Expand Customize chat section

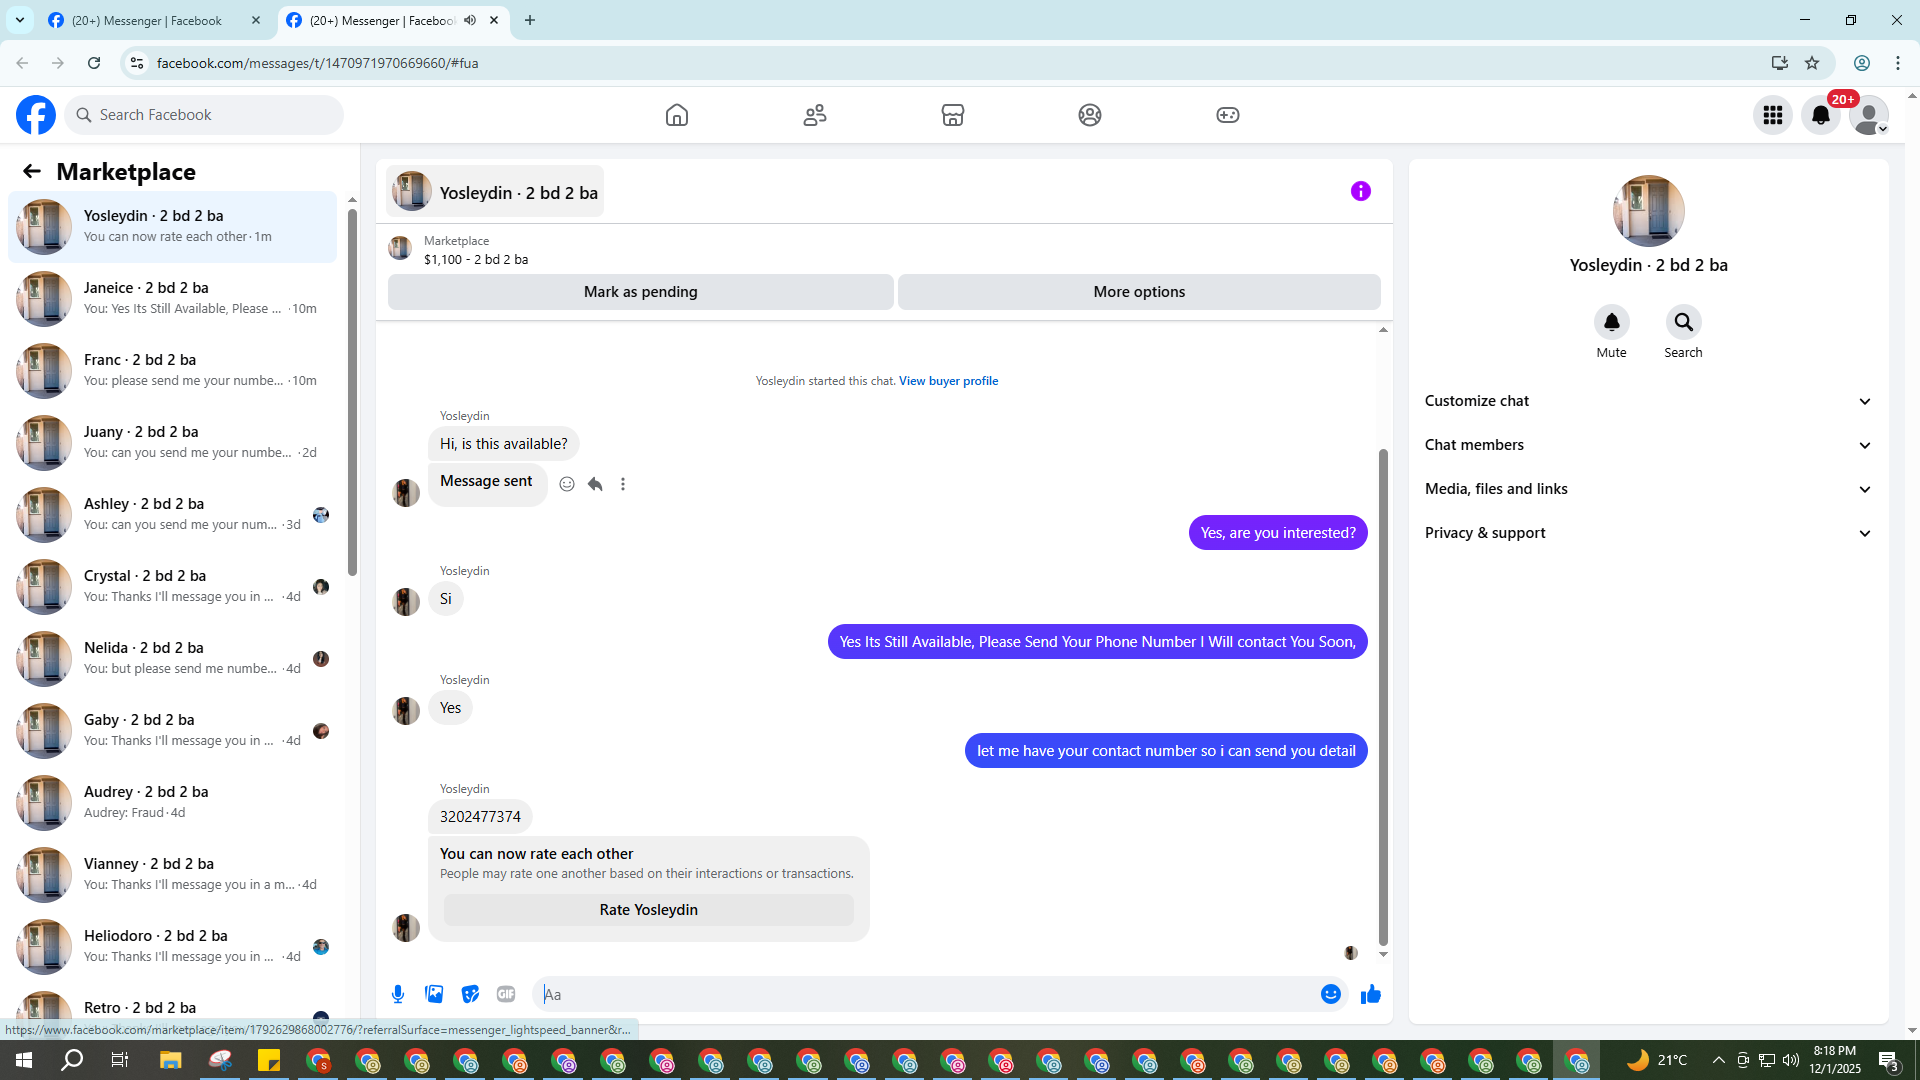pos(1648,401)
